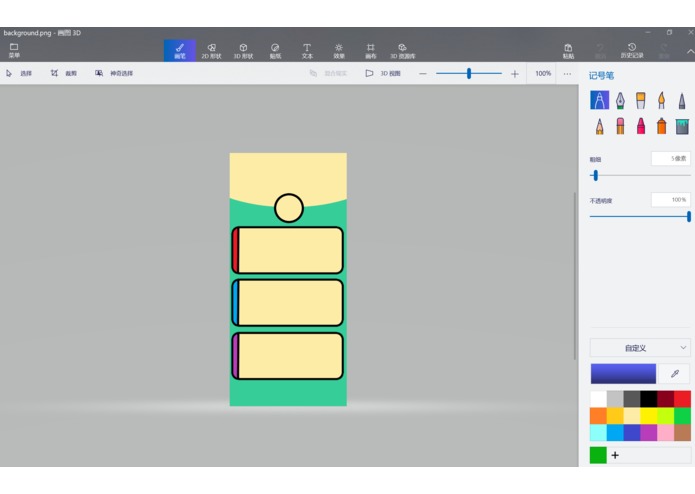695x494 pixels.
Task: Select the Spray can tool
Action: coord(661,126)
